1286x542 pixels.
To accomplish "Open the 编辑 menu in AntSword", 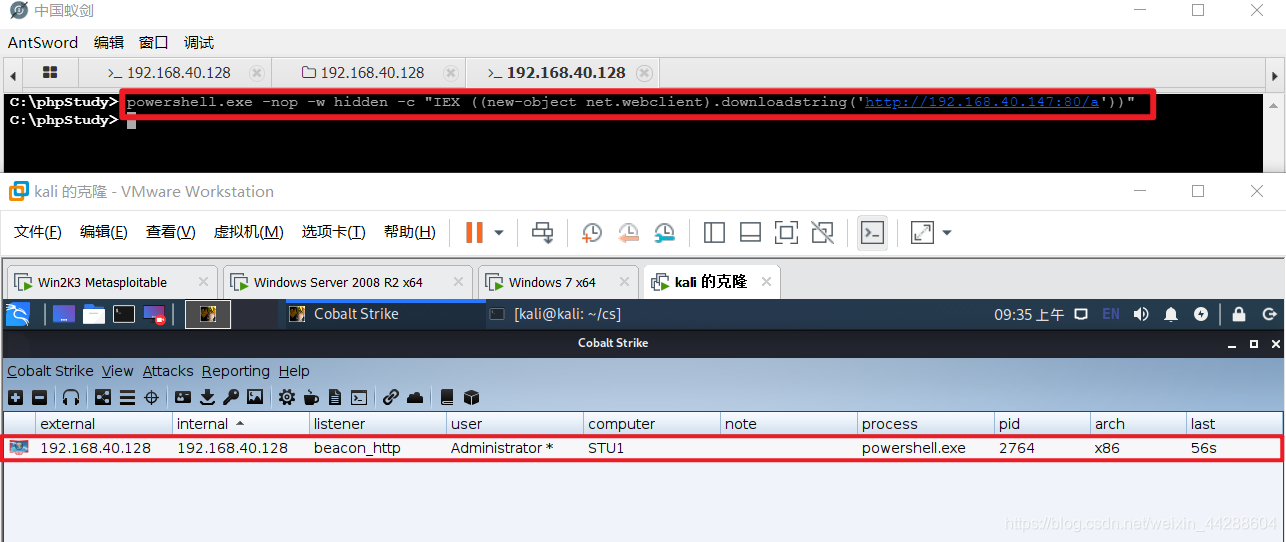I will [x=109, y=42].
